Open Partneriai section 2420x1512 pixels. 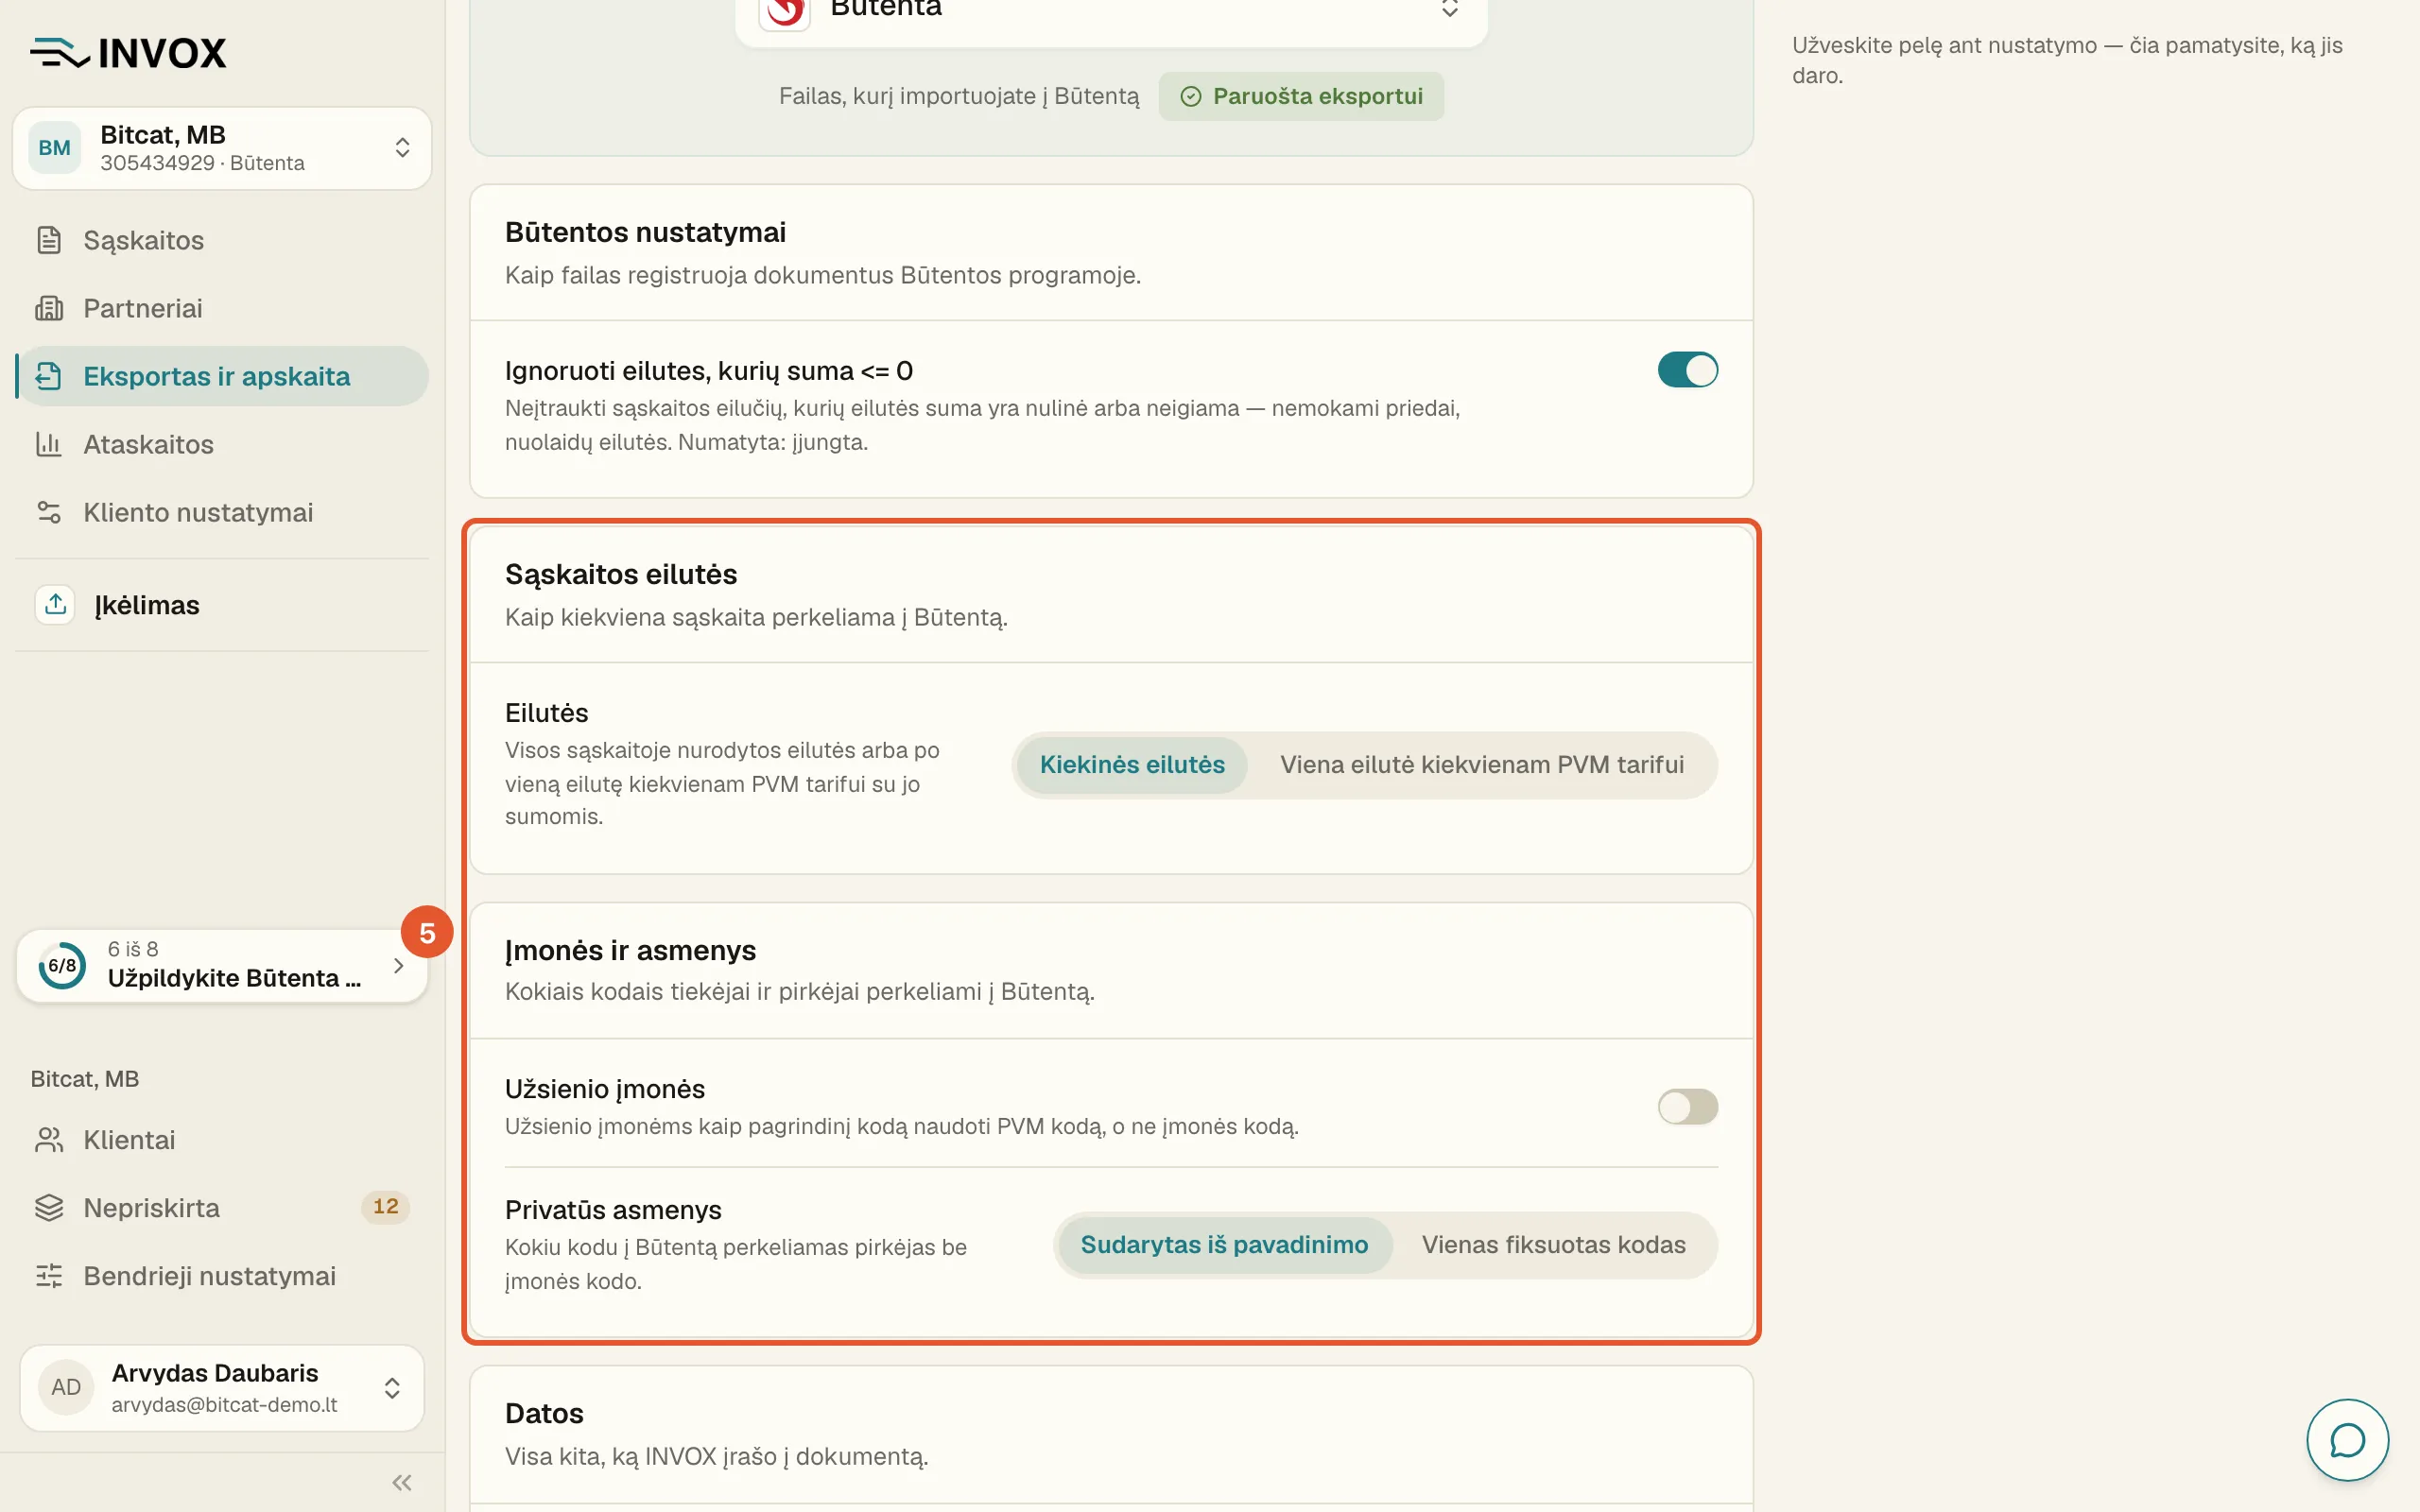[x=222, y=308]
